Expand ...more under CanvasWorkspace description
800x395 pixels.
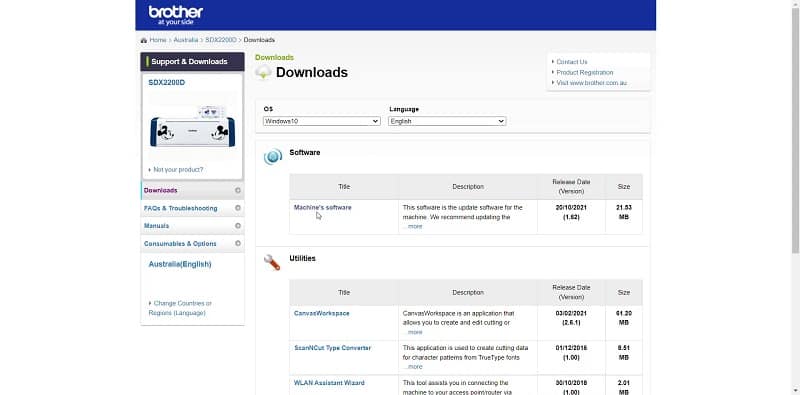(x=414, y=332)
